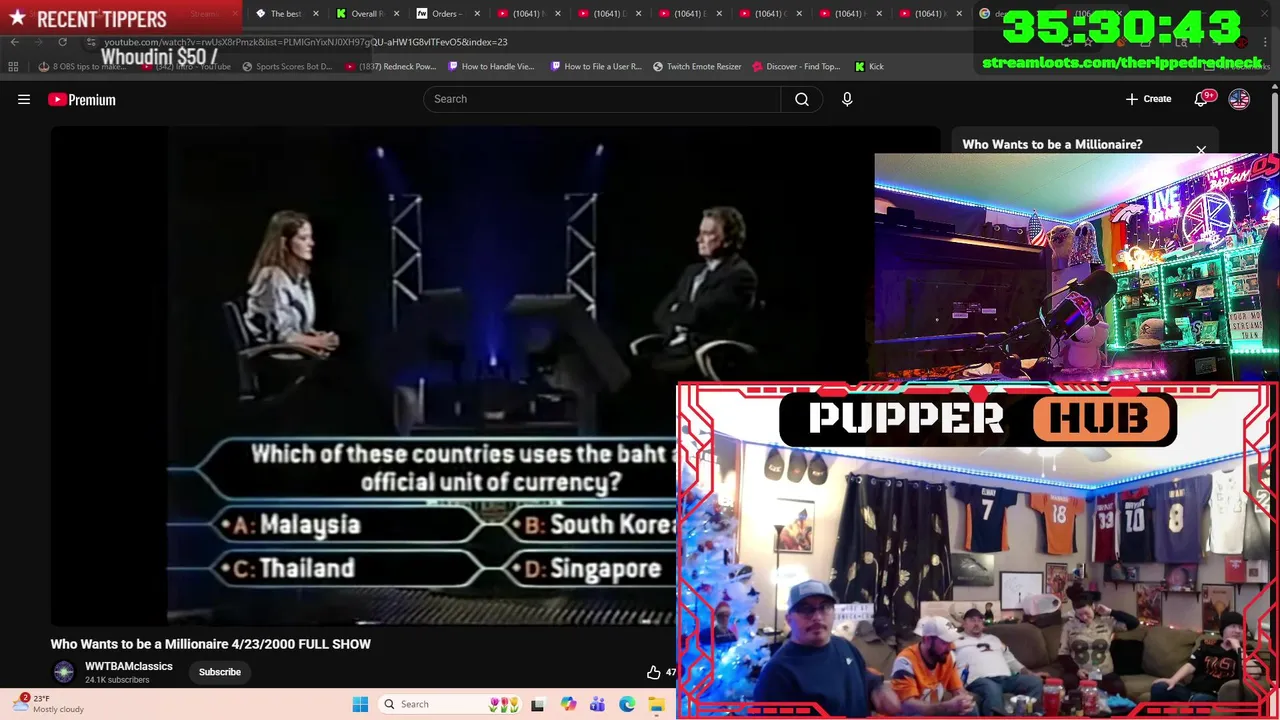Open Microsoft Edge from taskbar
This screenshot has width=1280, height=720.
click(627, 704)
